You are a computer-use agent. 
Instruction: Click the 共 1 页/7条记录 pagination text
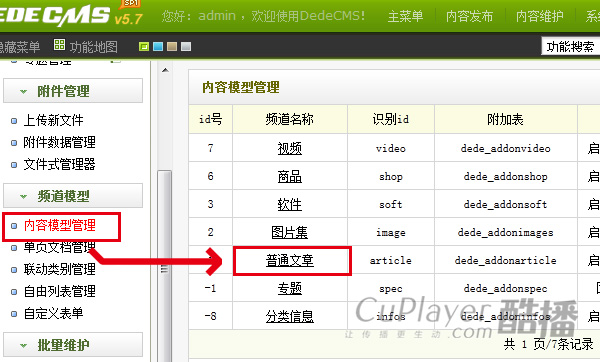[x=548, y=344]
